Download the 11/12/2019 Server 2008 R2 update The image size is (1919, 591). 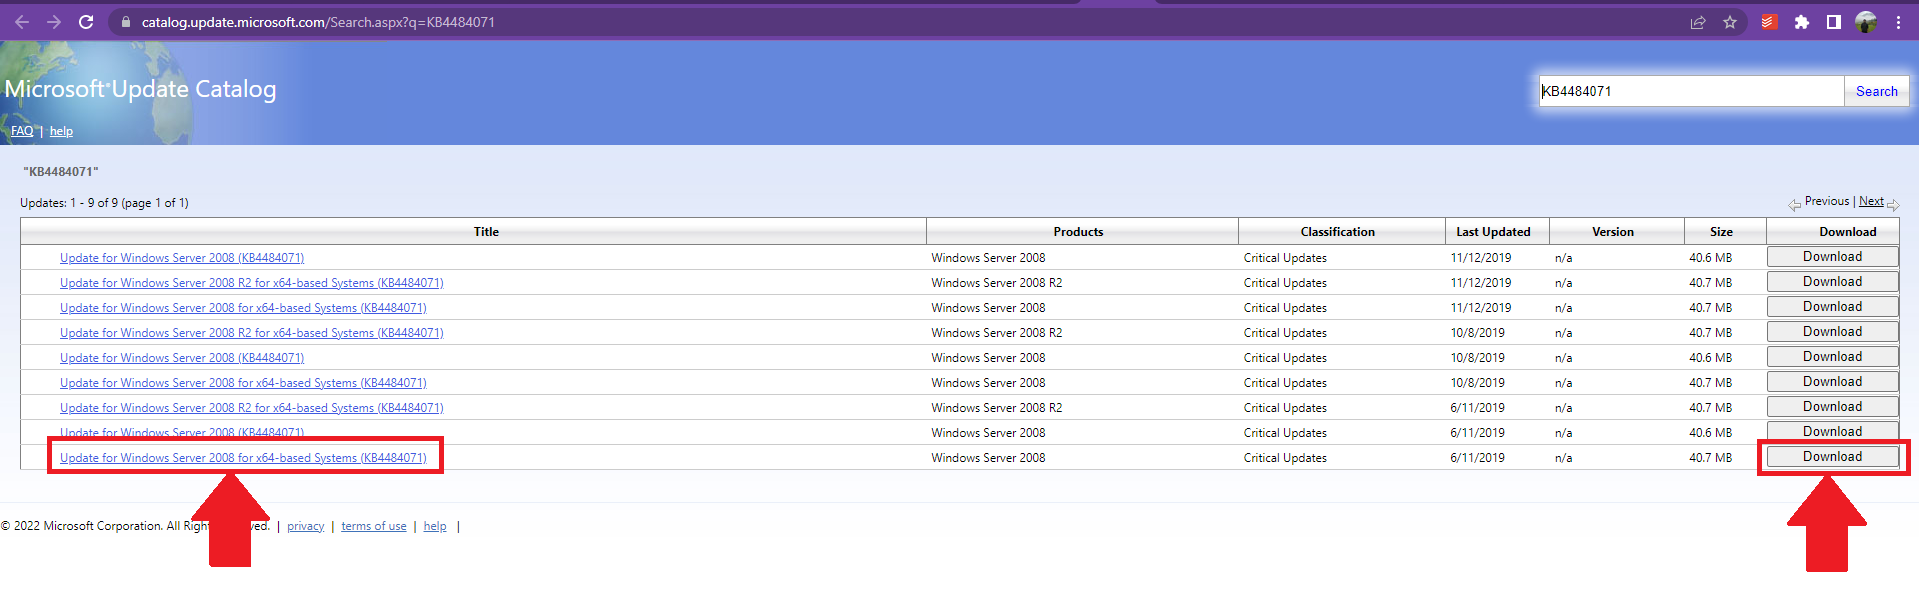pos(1832,282)
